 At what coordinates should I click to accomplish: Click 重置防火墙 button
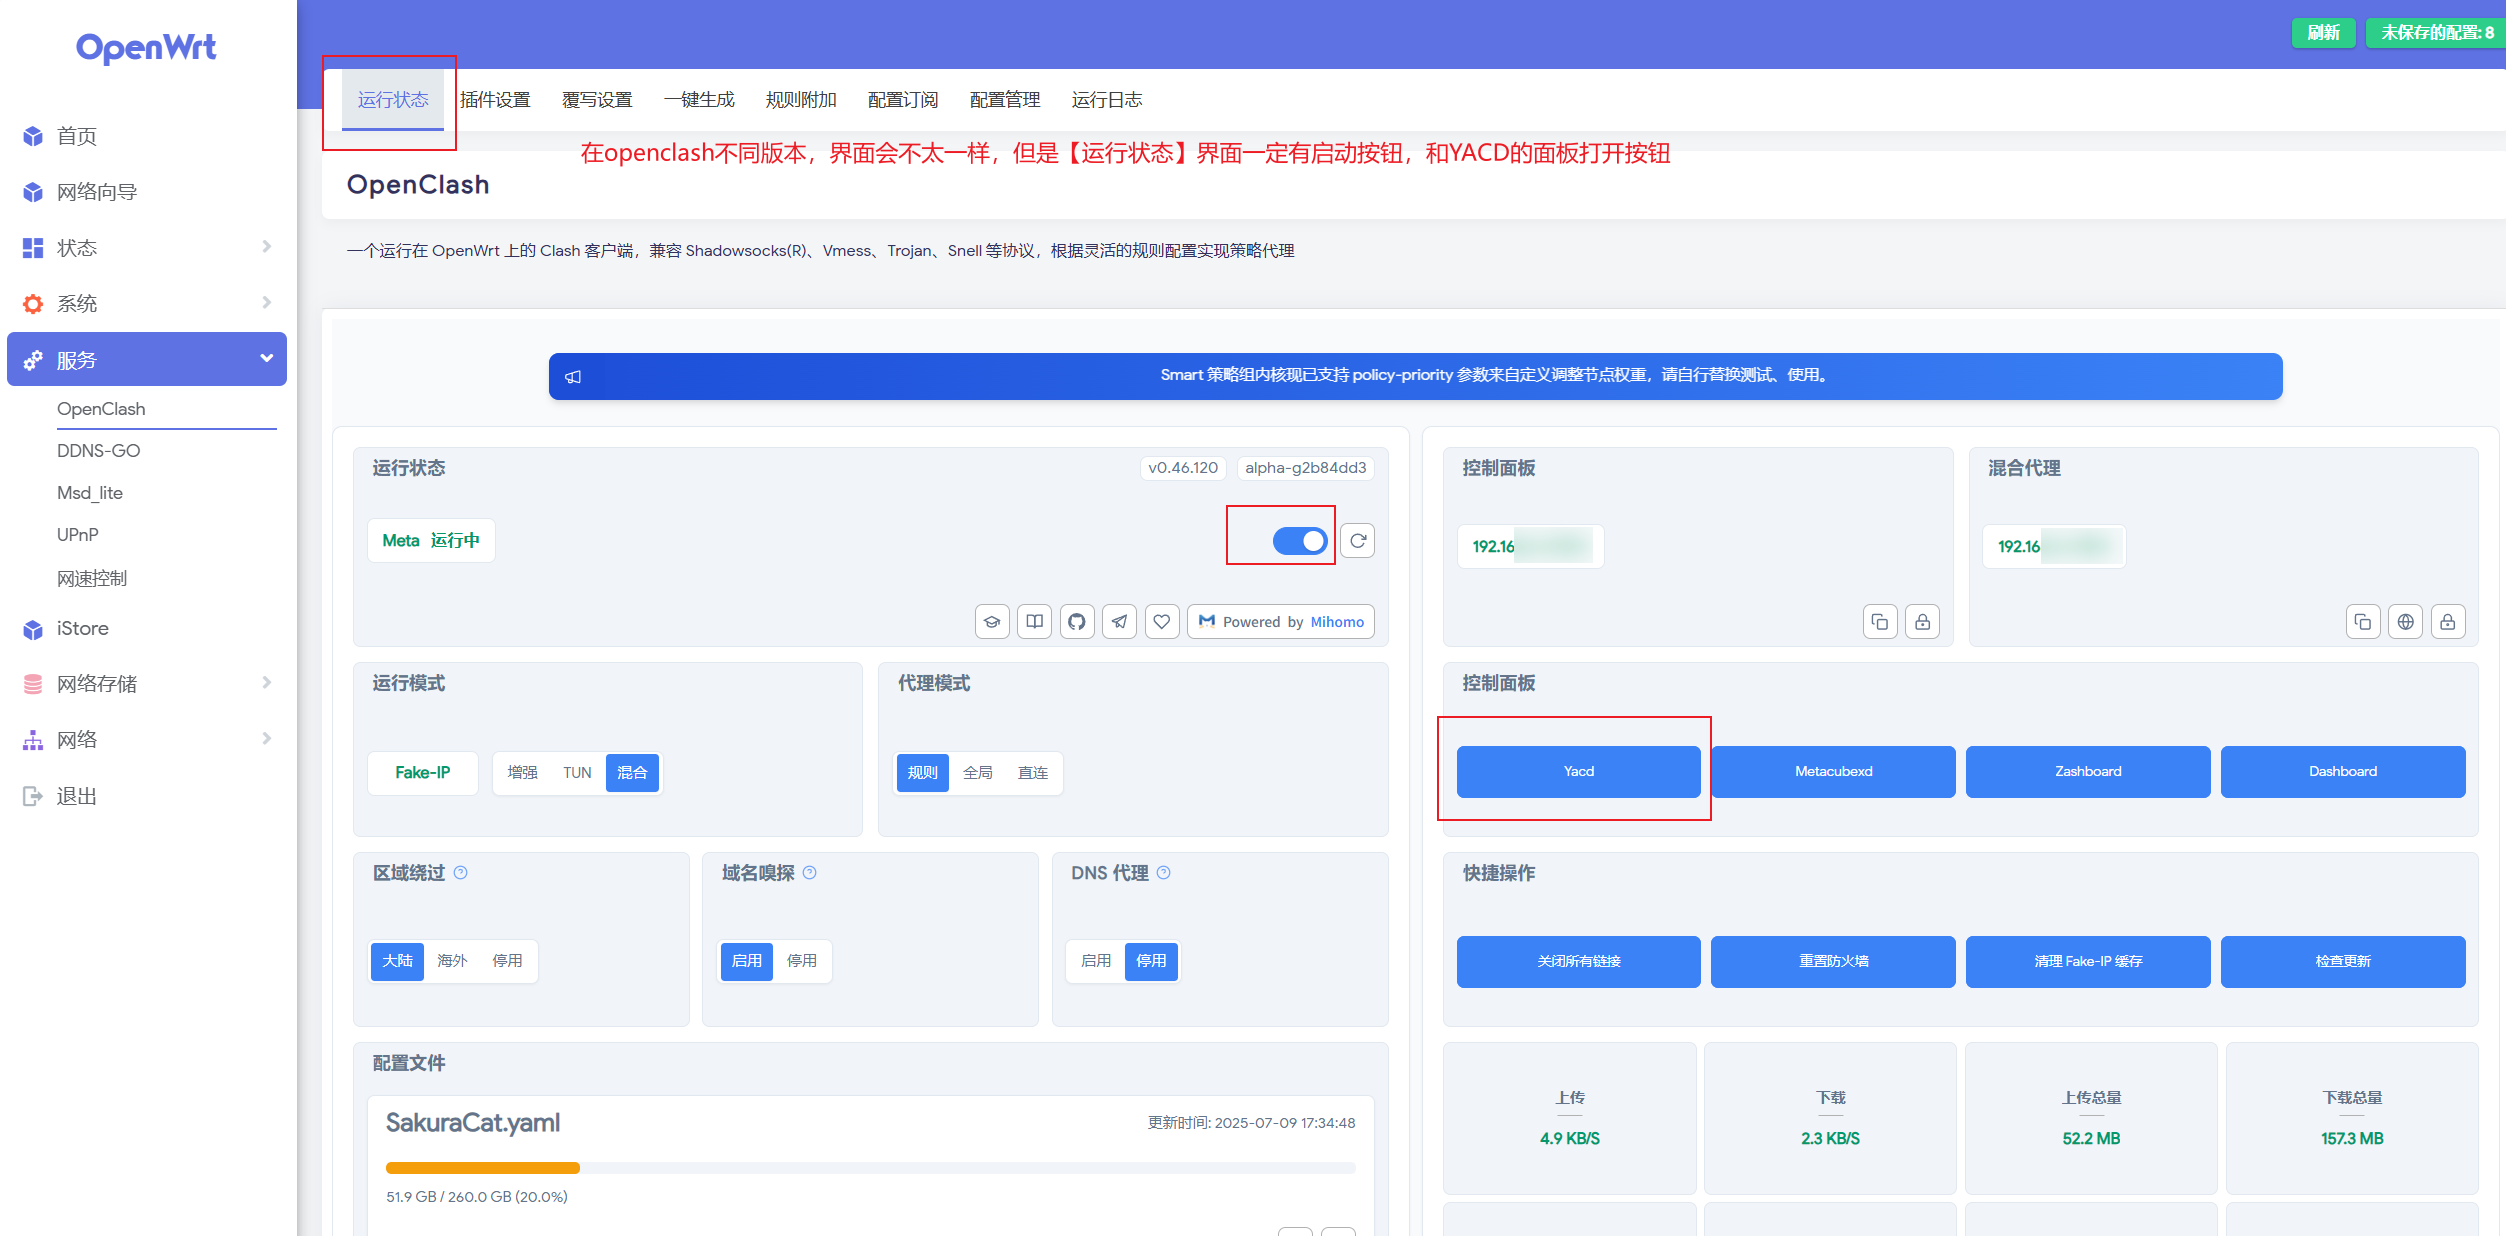click(1833, 962)
